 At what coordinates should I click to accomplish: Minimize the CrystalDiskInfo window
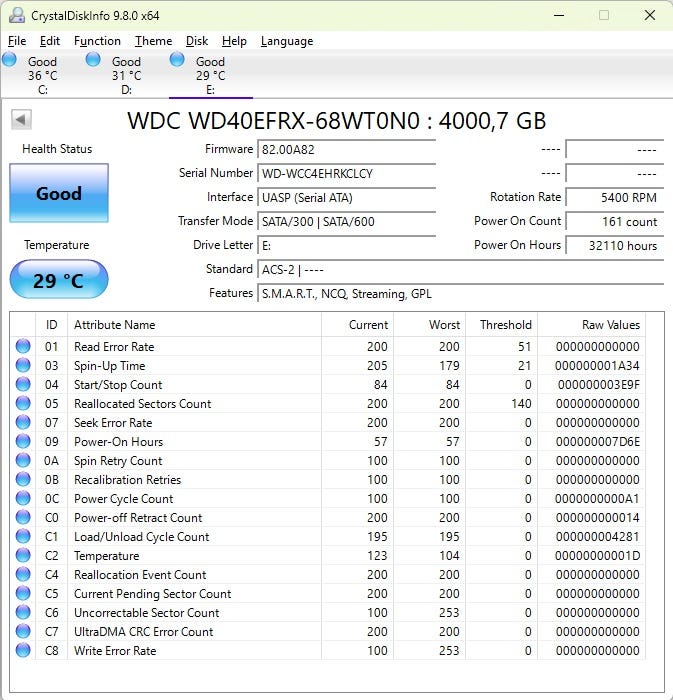click(559, 15)
